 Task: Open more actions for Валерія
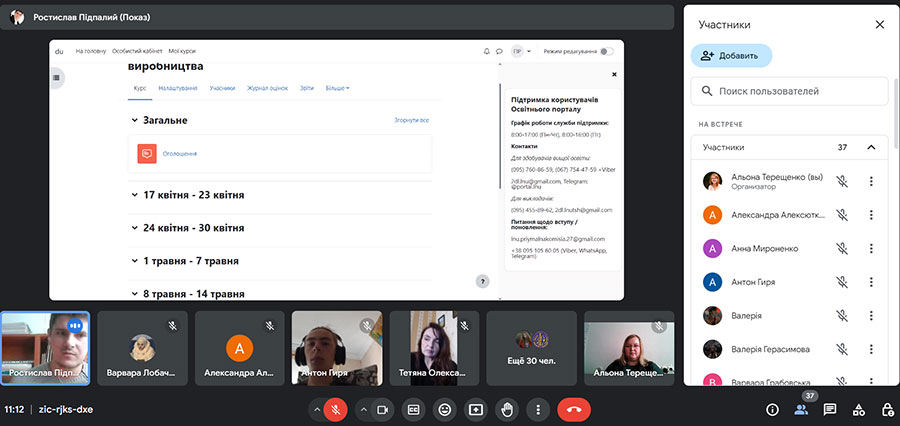[871, 316]
